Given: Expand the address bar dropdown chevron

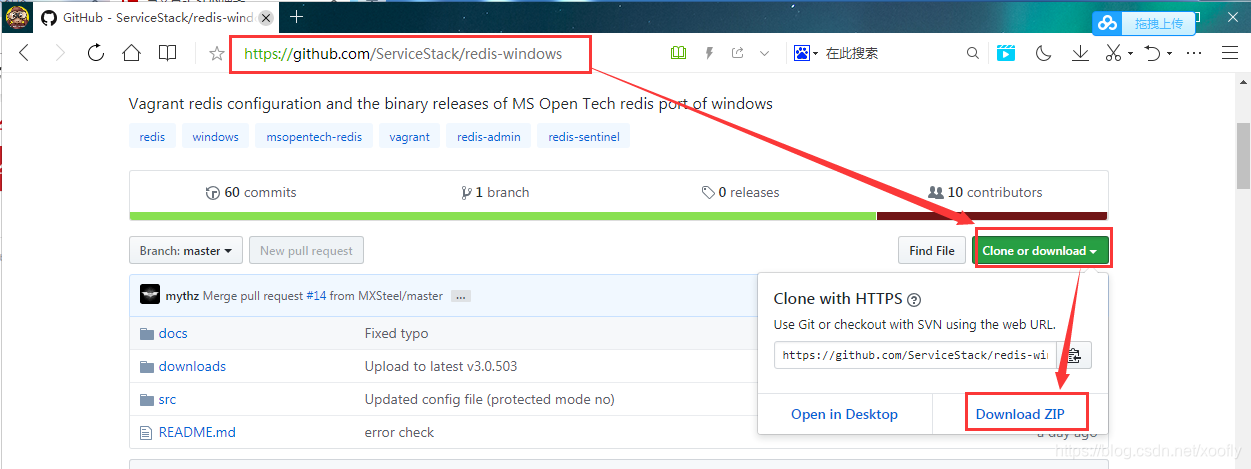Looking at the screenshot, I should [765, 54].
